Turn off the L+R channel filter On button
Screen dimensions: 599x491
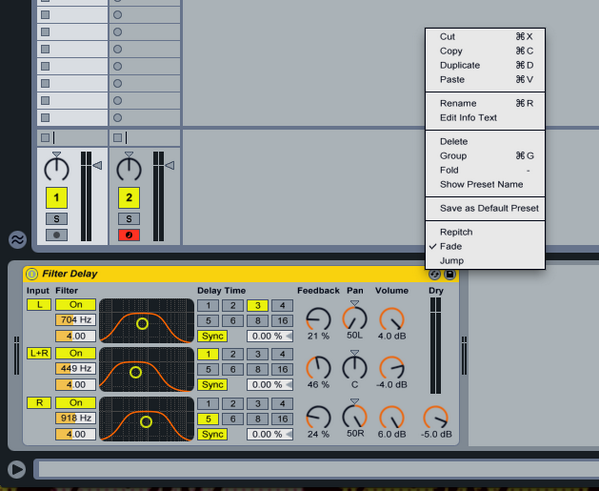click(76, 353)
